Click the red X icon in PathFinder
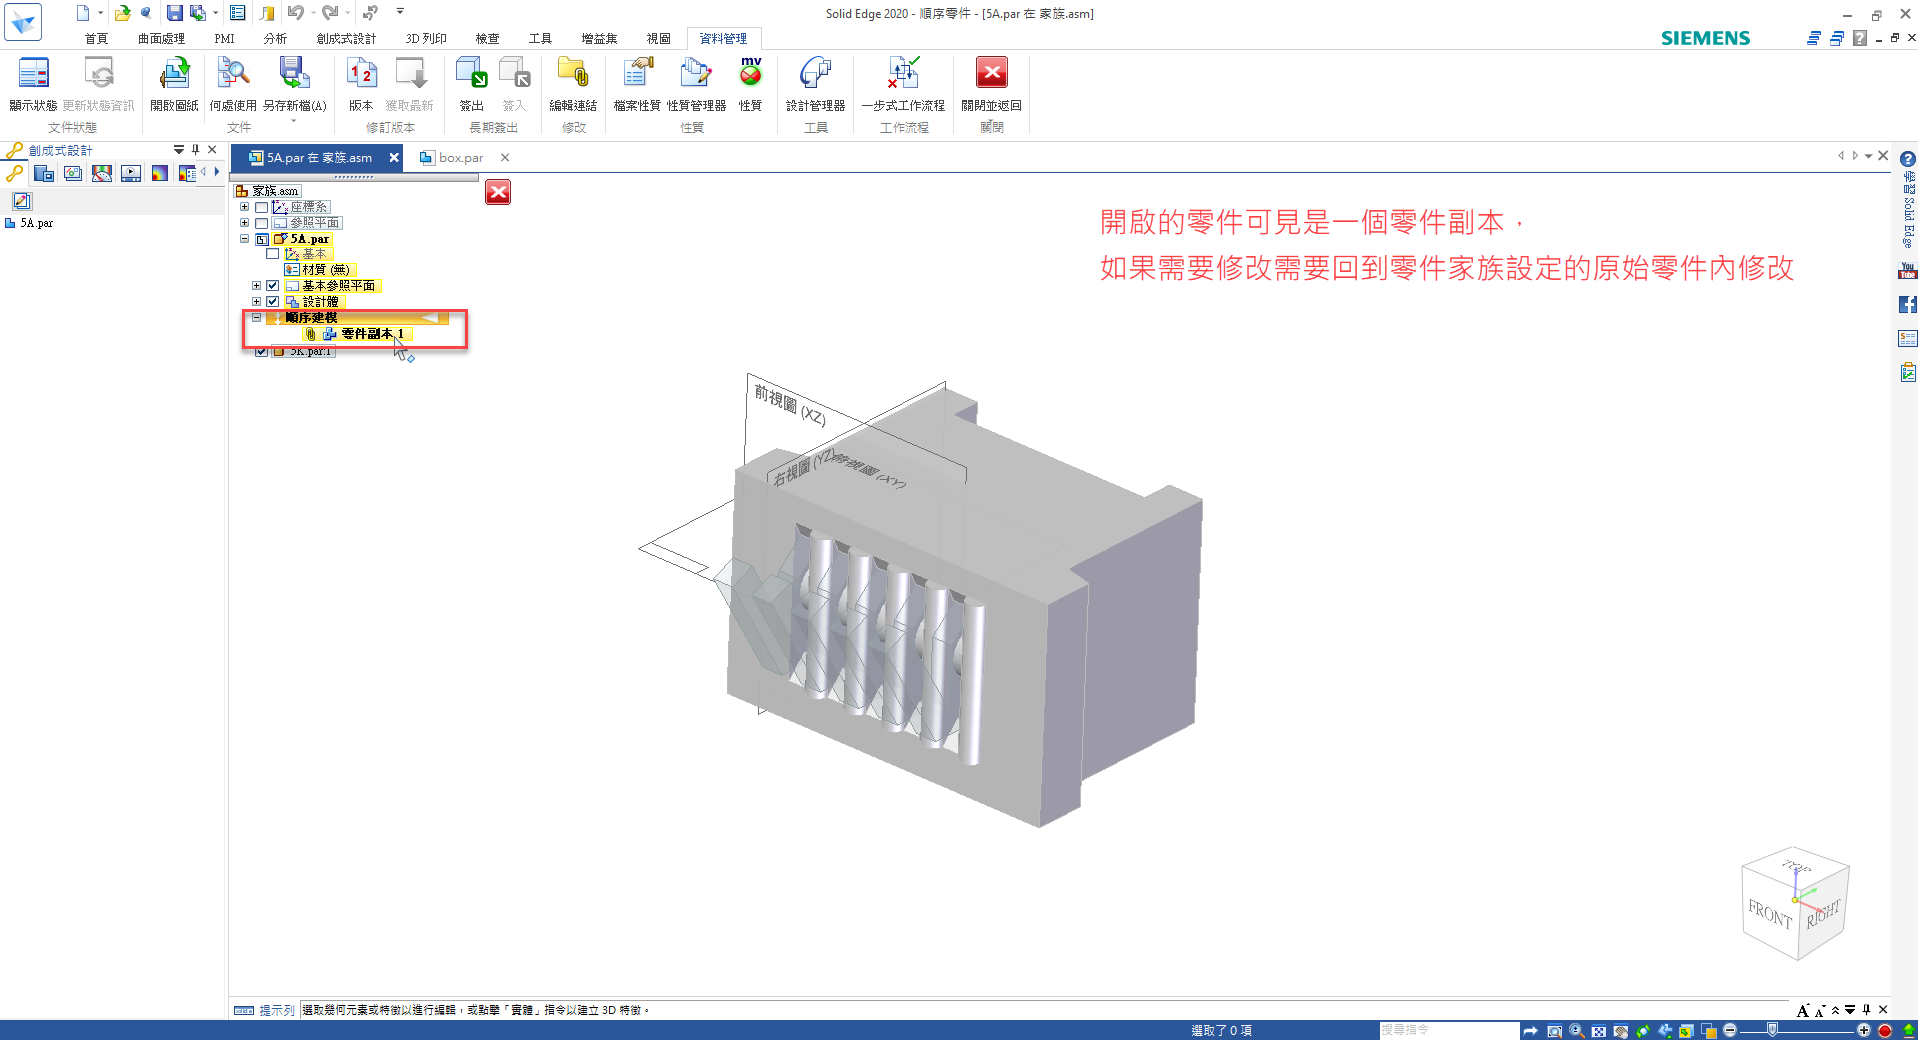1918x1040 pixels. click(x=498, y=192)
